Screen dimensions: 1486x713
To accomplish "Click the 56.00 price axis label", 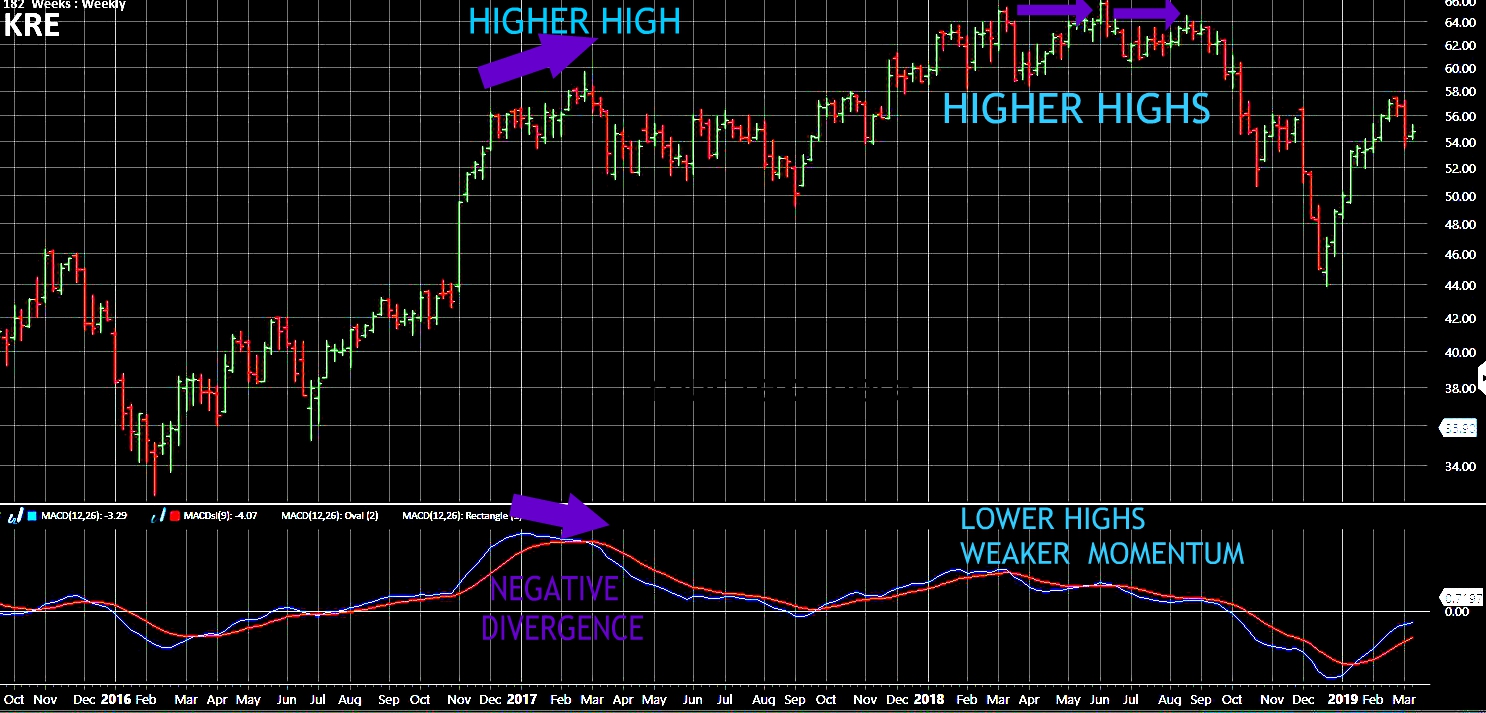I will point(1460,117).
